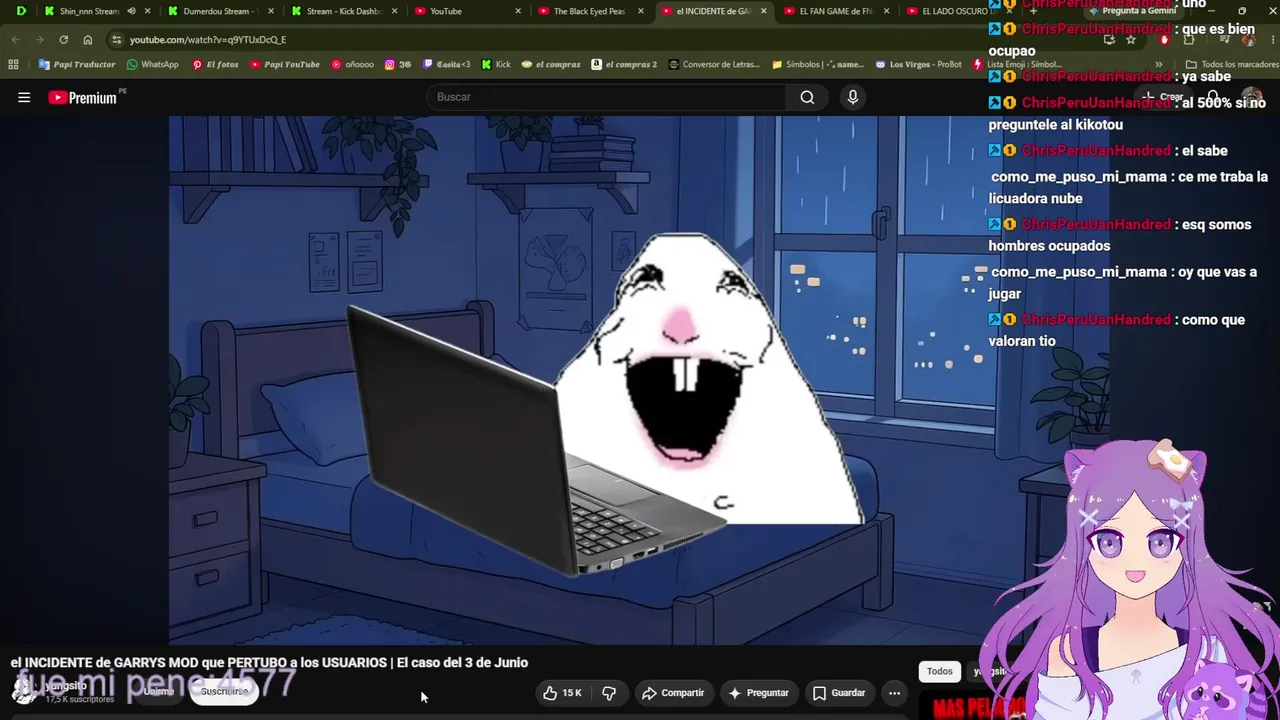Screen dimensions: 1280x720
Task: Focus the Buscar search field
Action: click(x=606, y=97)
